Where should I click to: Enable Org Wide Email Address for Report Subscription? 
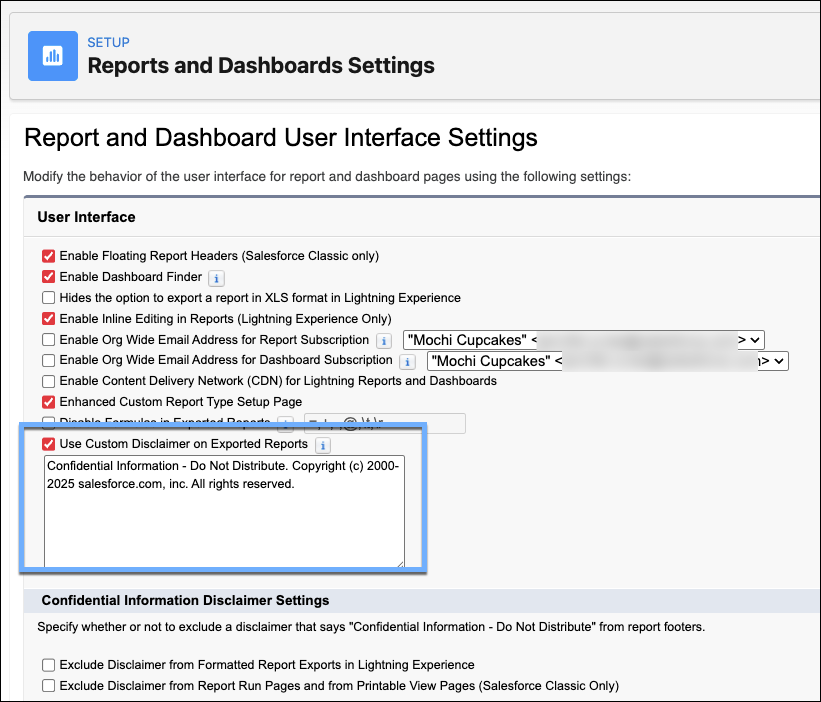coord(47,340)
